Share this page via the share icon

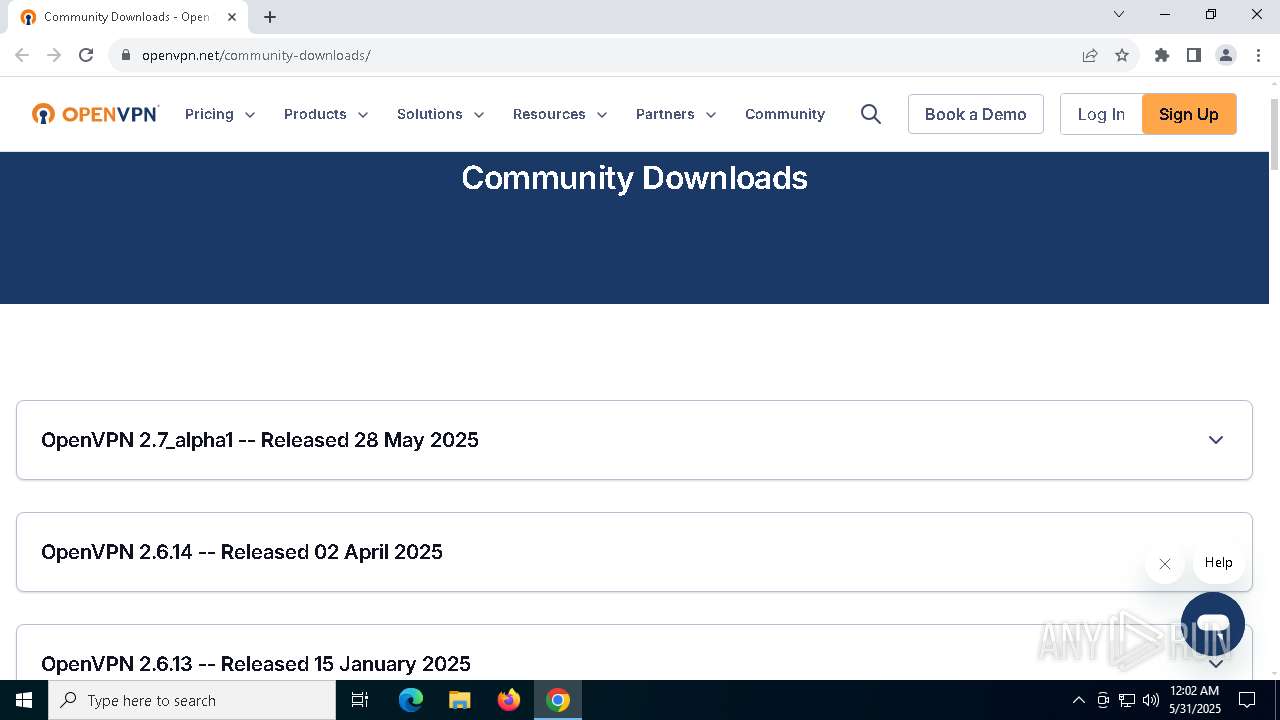coord(1090,55)
